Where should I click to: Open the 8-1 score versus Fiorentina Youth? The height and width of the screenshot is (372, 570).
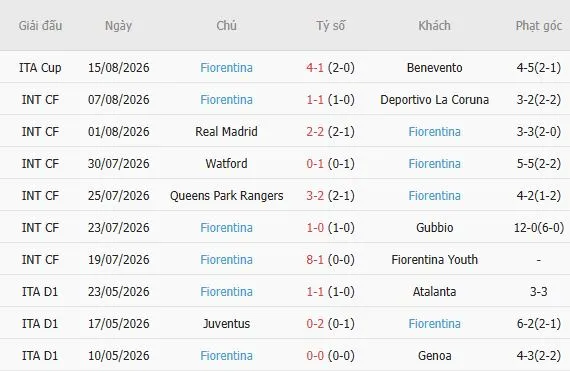pyautogui.click(x=315, y=260)
